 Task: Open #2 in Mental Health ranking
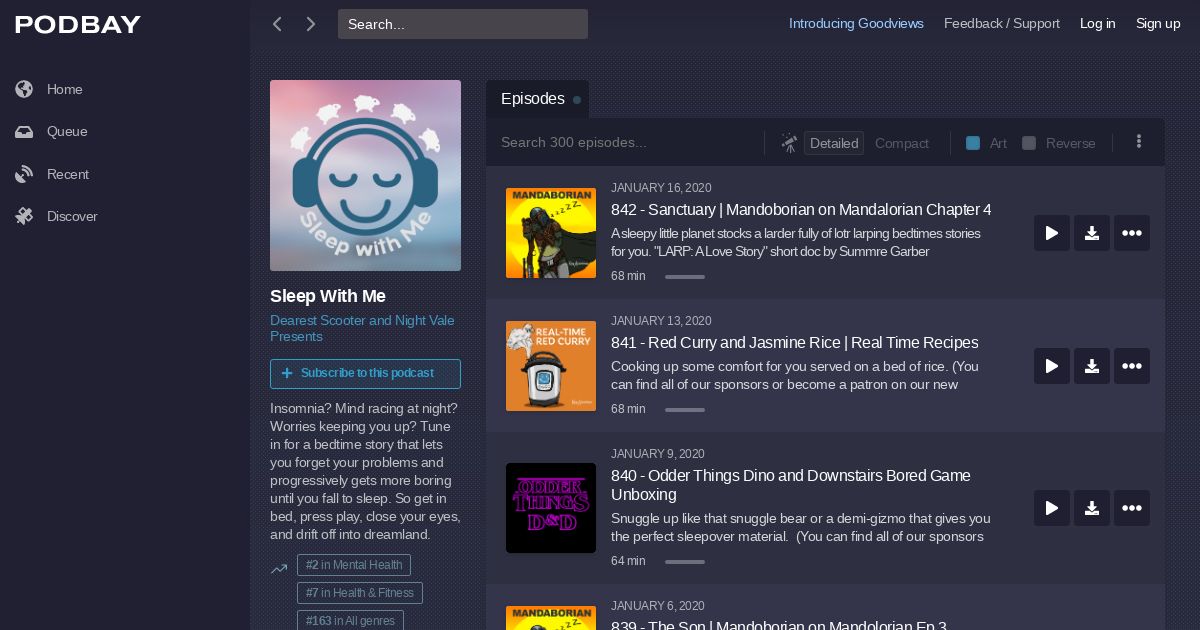point(354,565)
